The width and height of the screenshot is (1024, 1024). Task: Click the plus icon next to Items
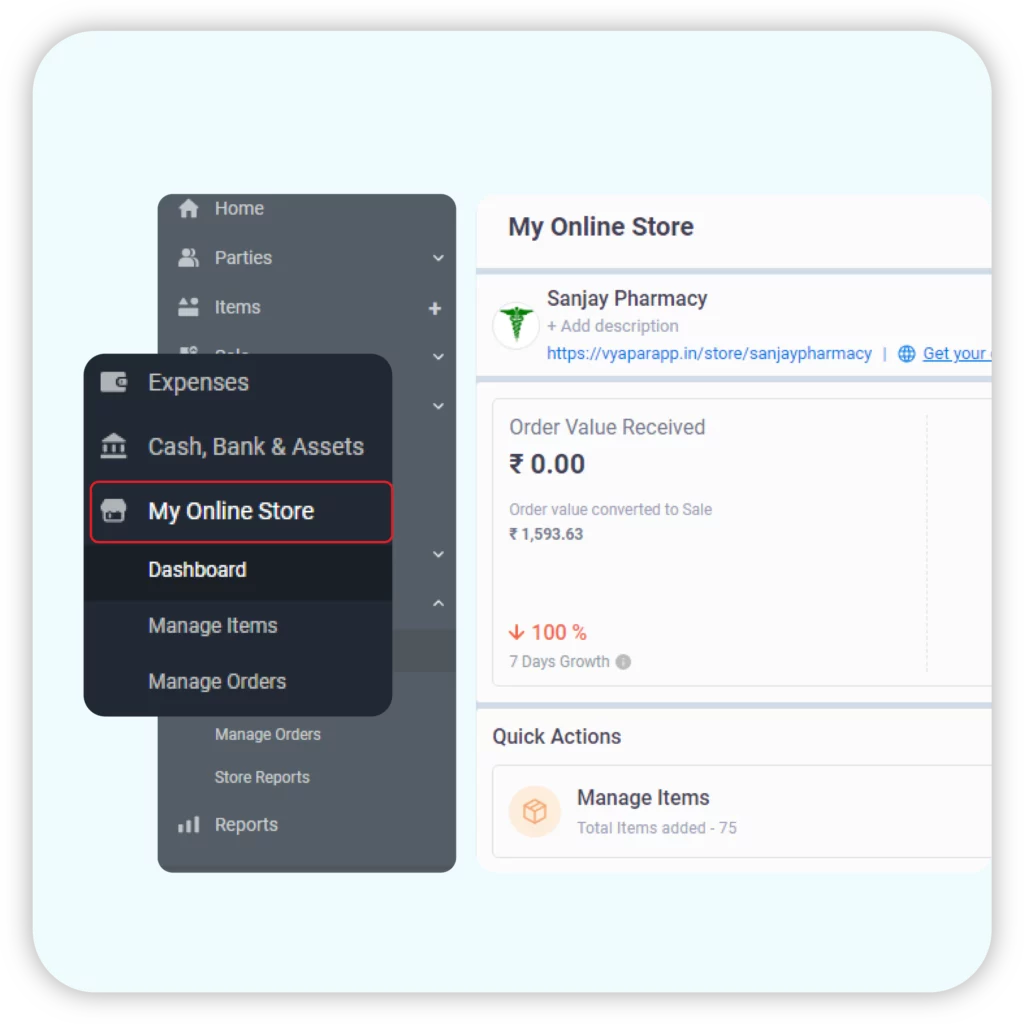tap(435, 308)
